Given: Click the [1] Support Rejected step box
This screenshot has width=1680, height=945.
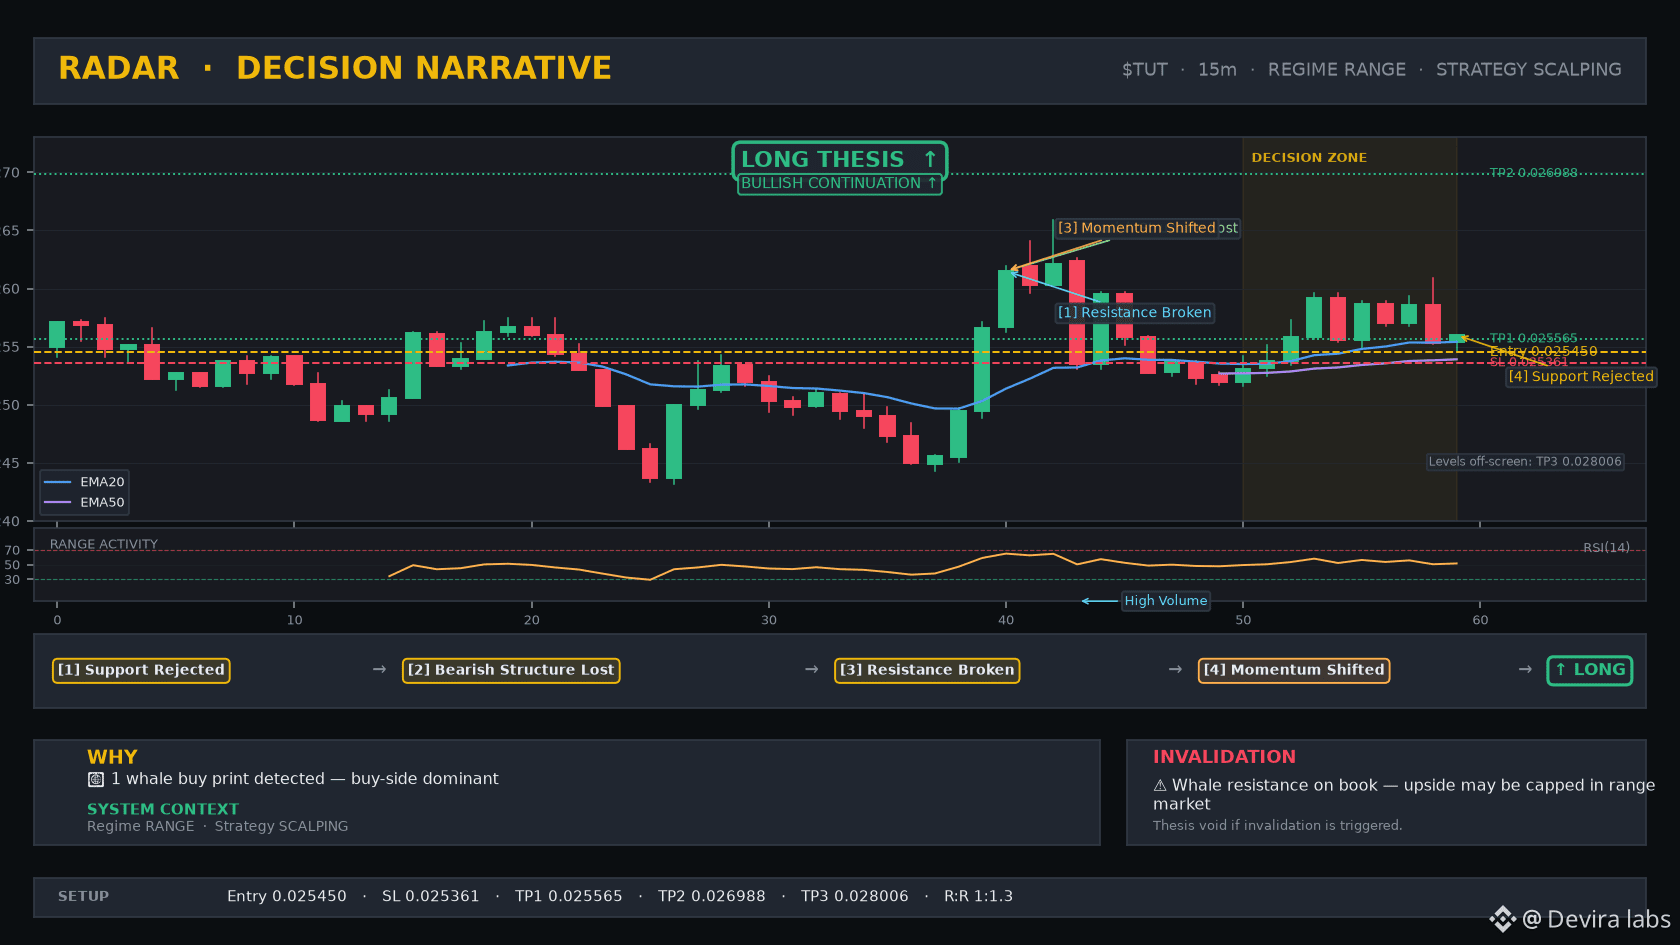Looking at the screenshot, I should coord(141,670).
